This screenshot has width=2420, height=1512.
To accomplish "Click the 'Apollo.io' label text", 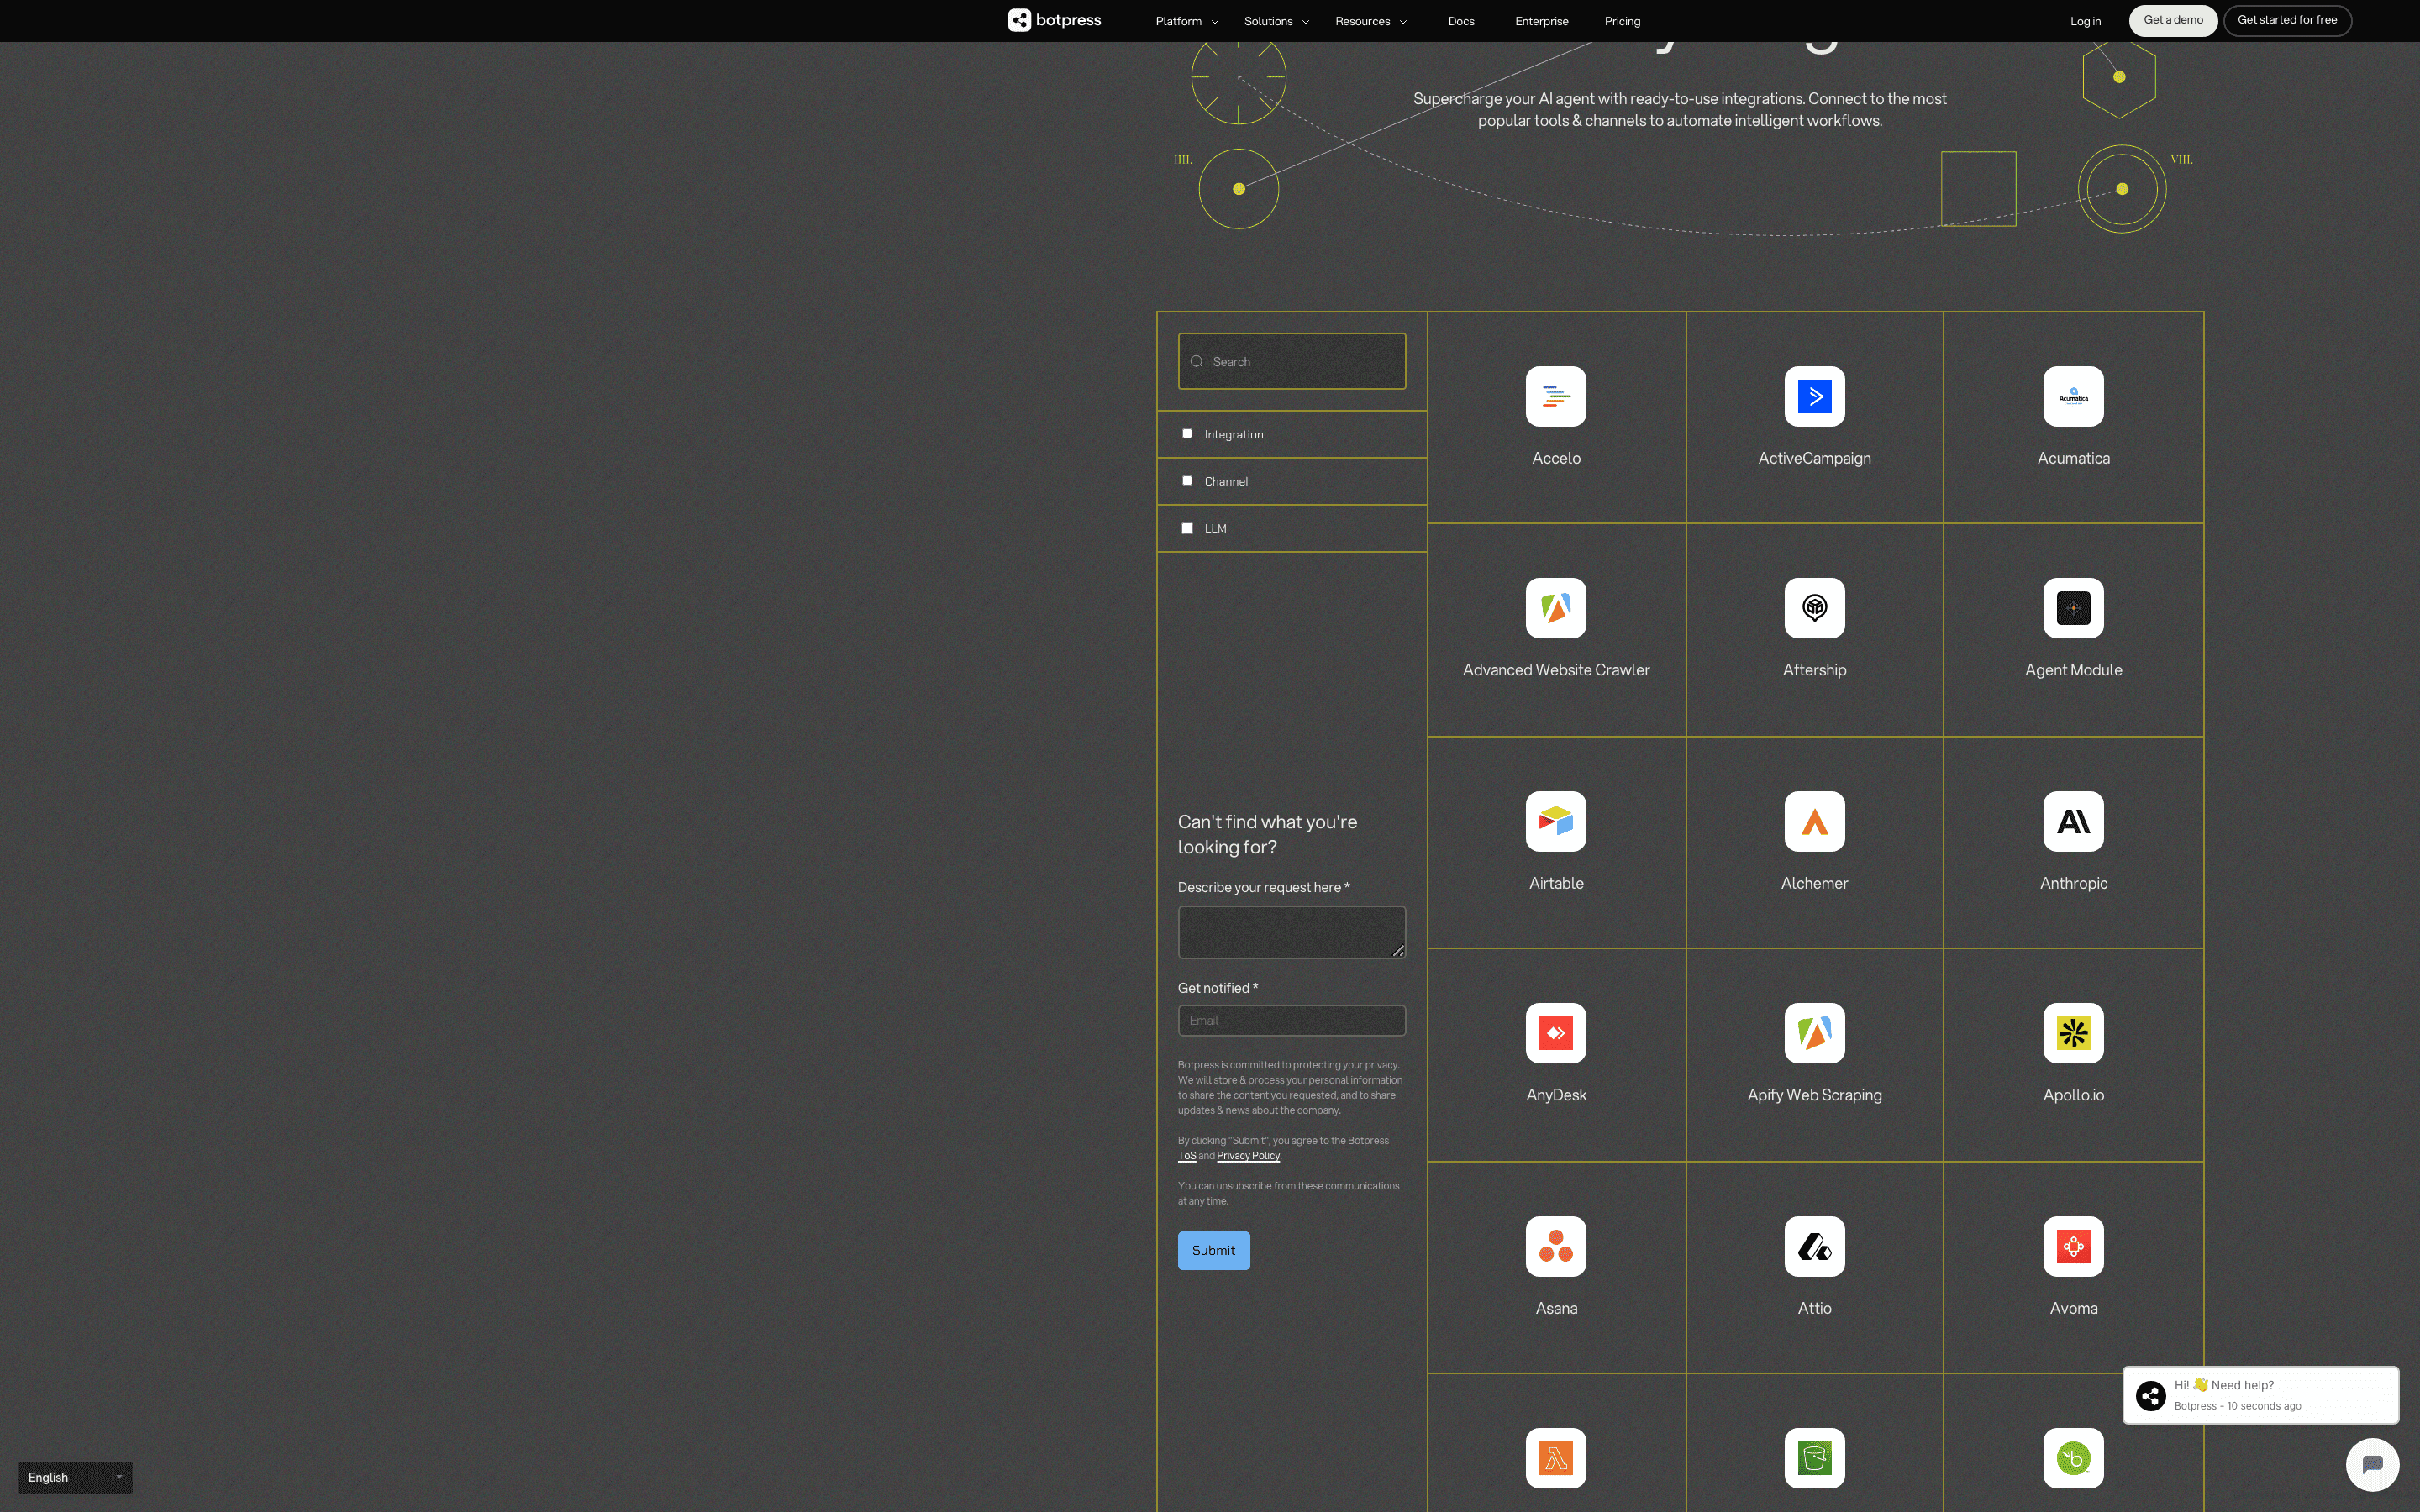I will 2073,1095.
